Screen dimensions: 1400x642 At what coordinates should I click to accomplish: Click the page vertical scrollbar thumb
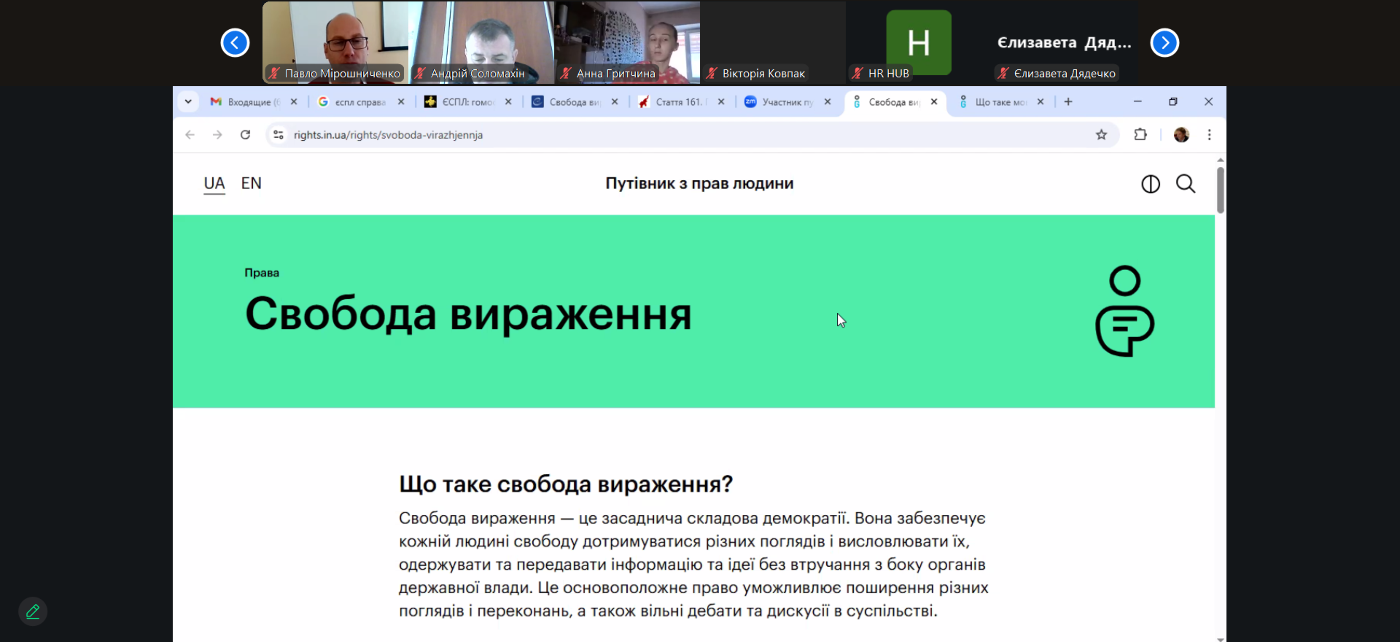point(1220,190)
